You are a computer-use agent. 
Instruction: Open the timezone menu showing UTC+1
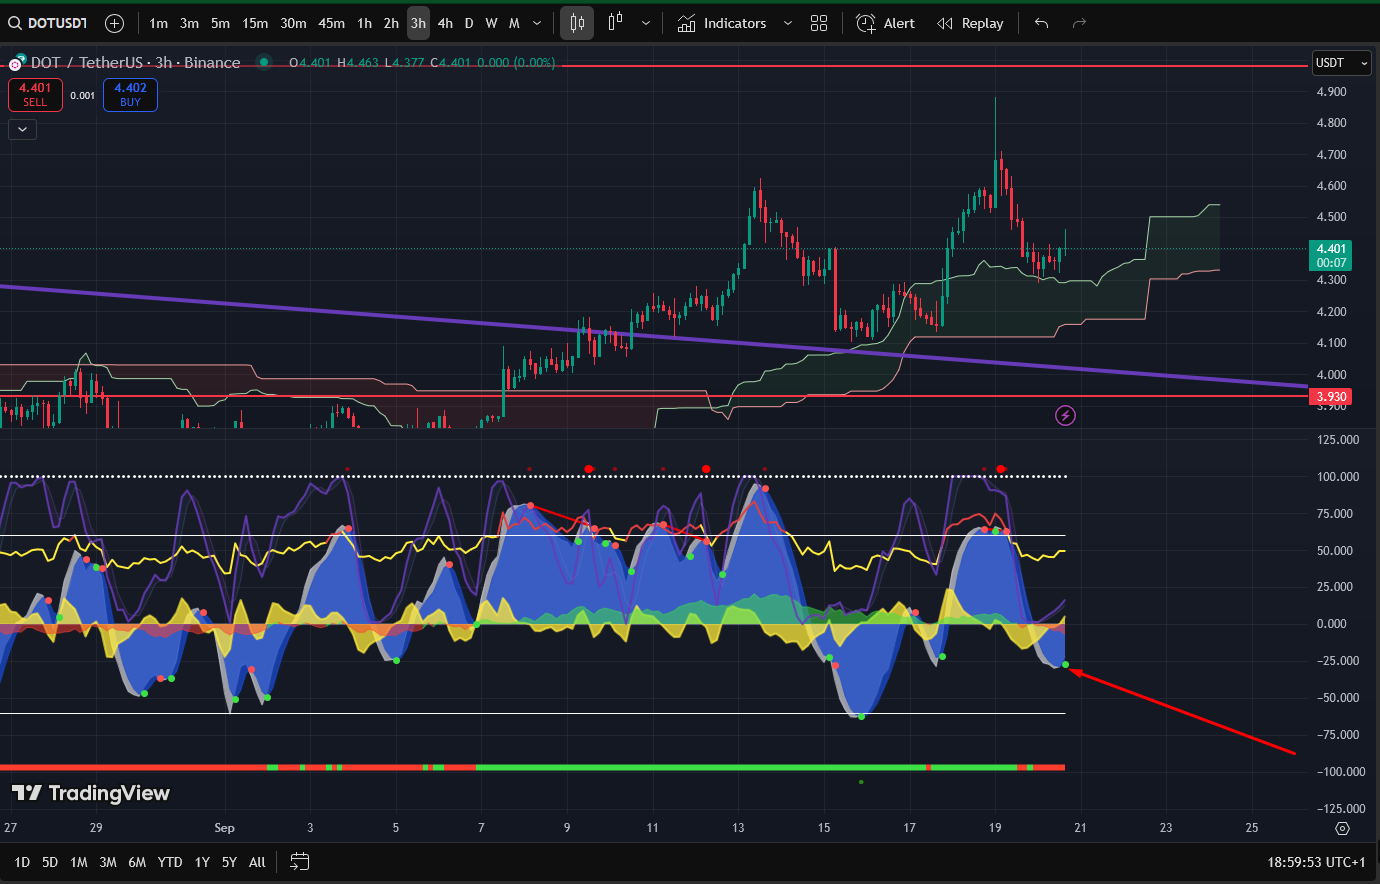click(x=1316, y=862)
